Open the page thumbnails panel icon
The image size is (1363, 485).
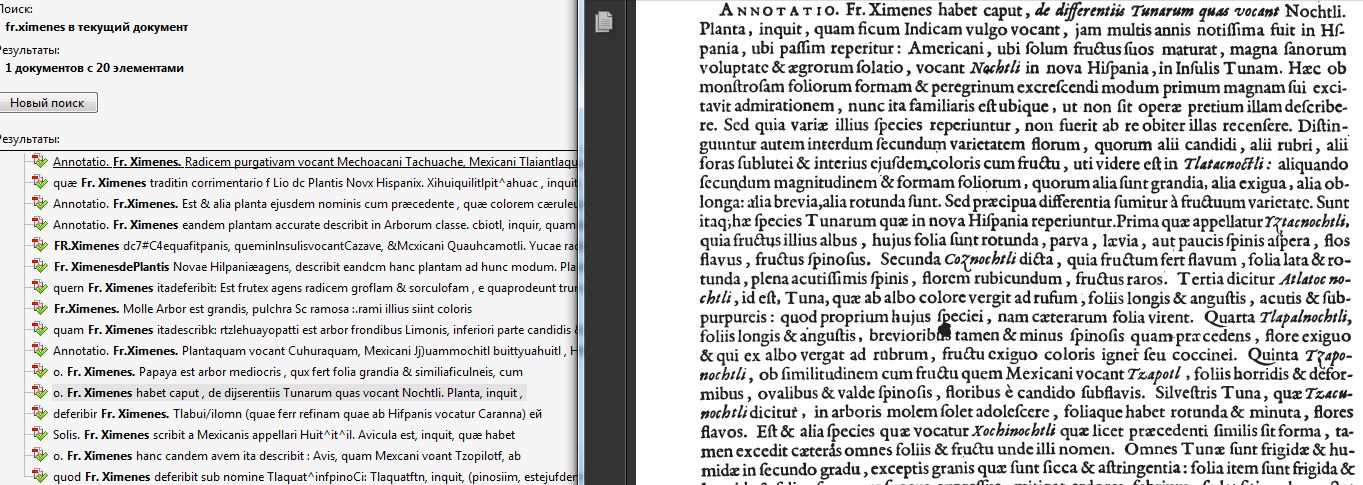click(603, 21)
